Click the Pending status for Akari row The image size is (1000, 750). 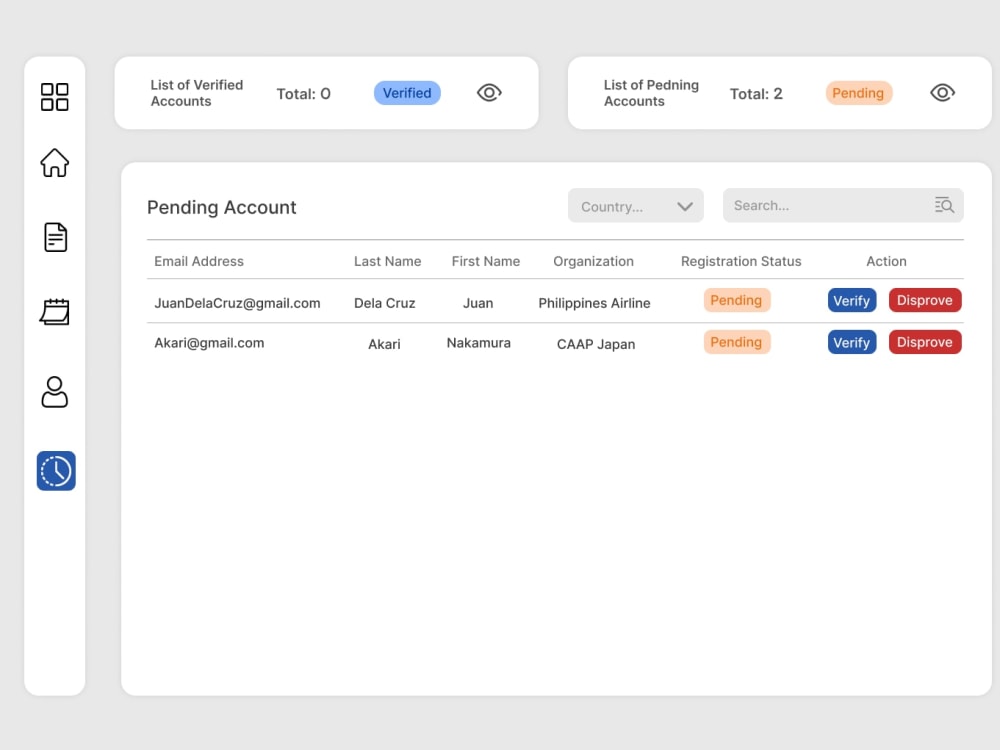coord(737,342)
